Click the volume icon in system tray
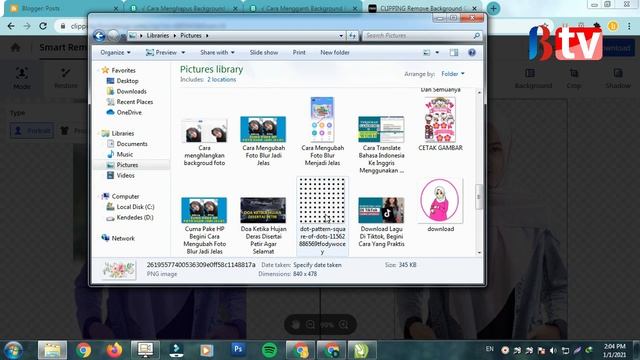The image size is (640, 360). (x=553, y=351)
